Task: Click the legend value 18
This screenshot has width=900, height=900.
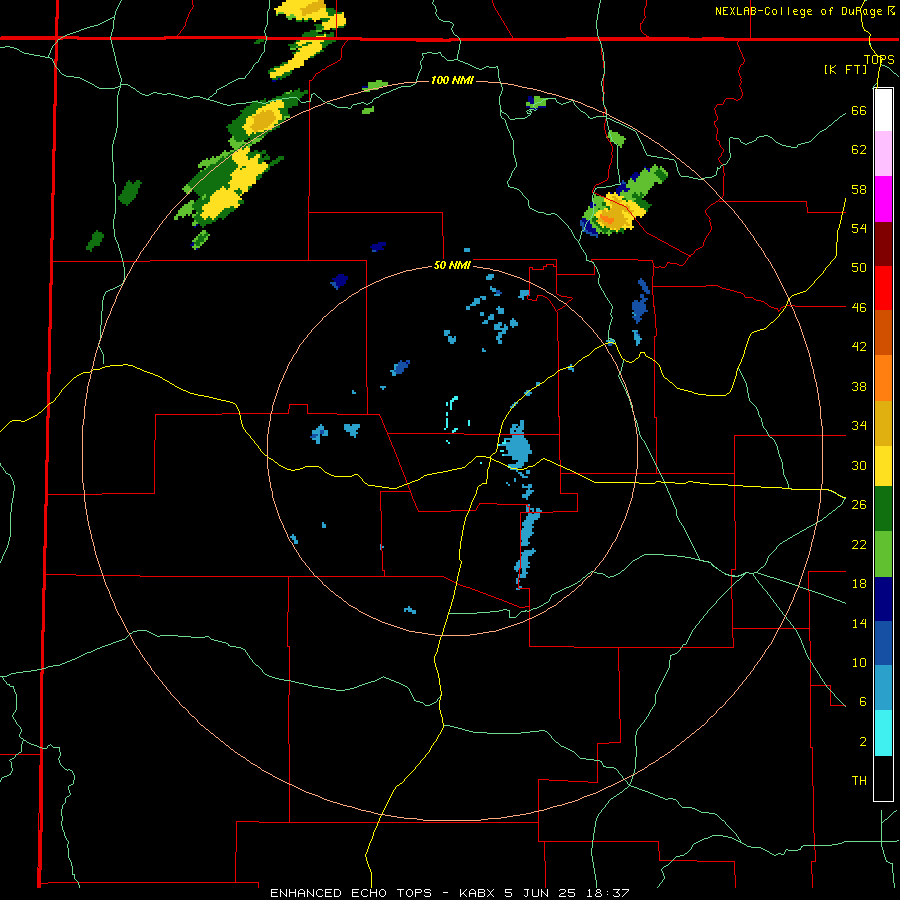Action: (x=859, y=584)
